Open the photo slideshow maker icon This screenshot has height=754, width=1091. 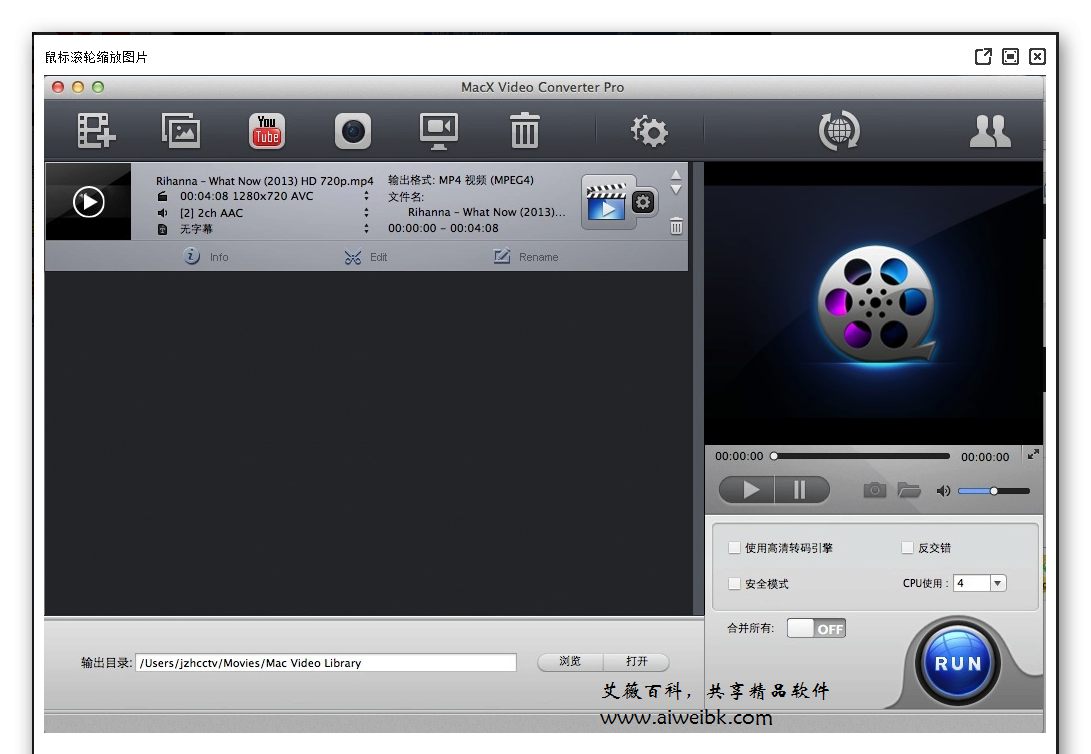181,131
